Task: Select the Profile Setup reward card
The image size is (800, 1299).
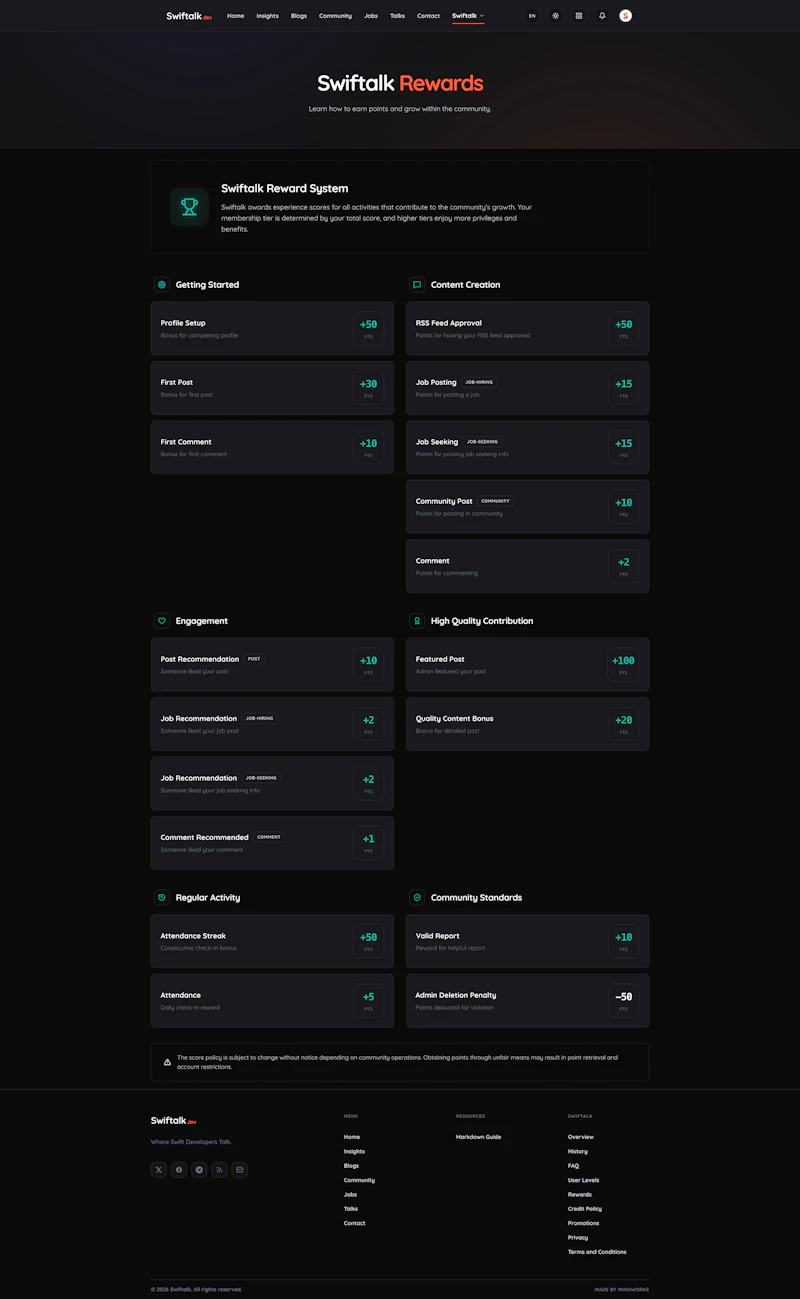Action: pos(272,329)
